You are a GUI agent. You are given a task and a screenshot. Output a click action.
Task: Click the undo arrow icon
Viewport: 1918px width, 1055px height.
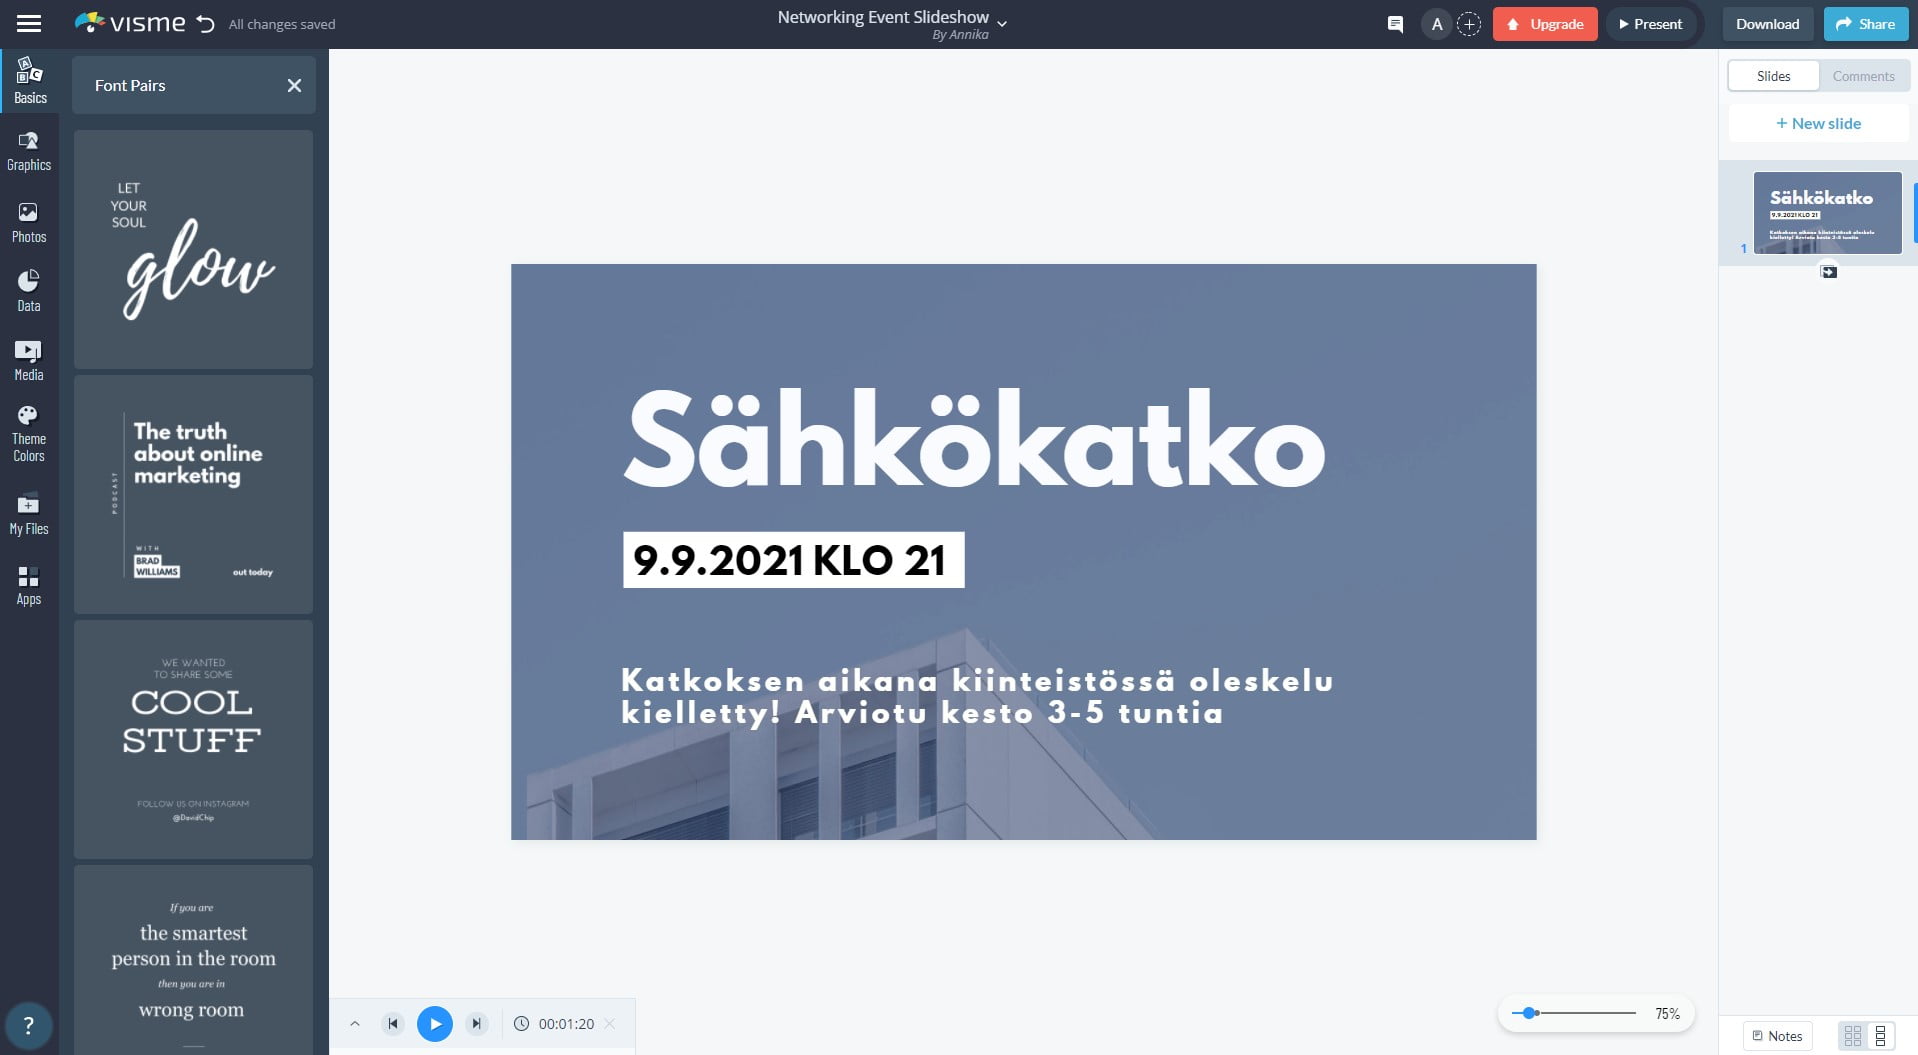(x=206, y=24)
